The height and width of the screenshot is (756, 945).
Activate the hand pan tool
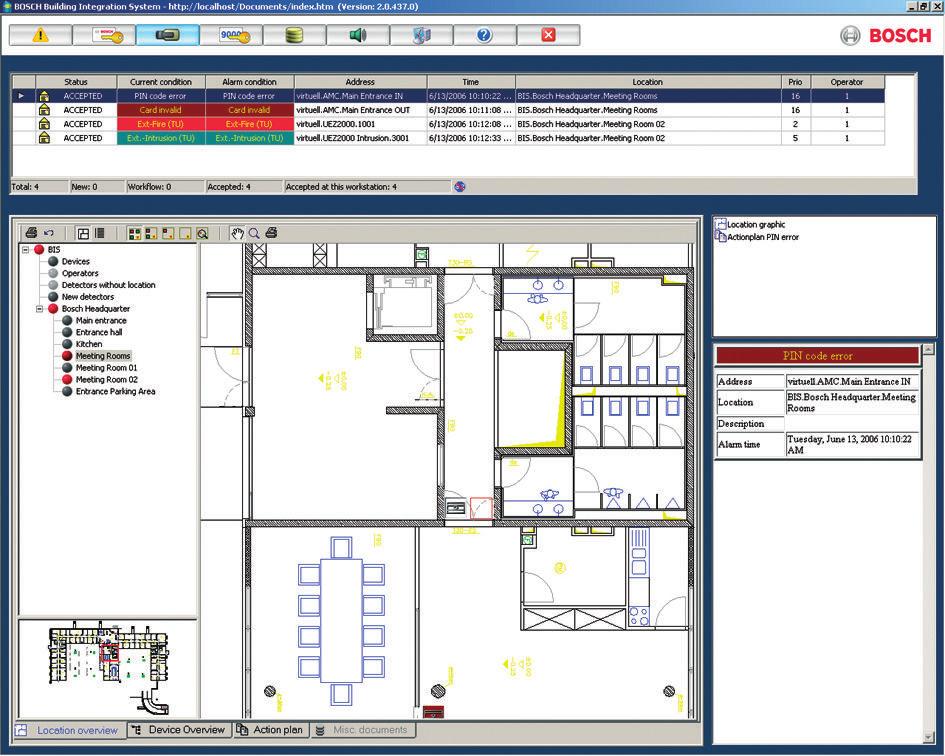(237, 233)
